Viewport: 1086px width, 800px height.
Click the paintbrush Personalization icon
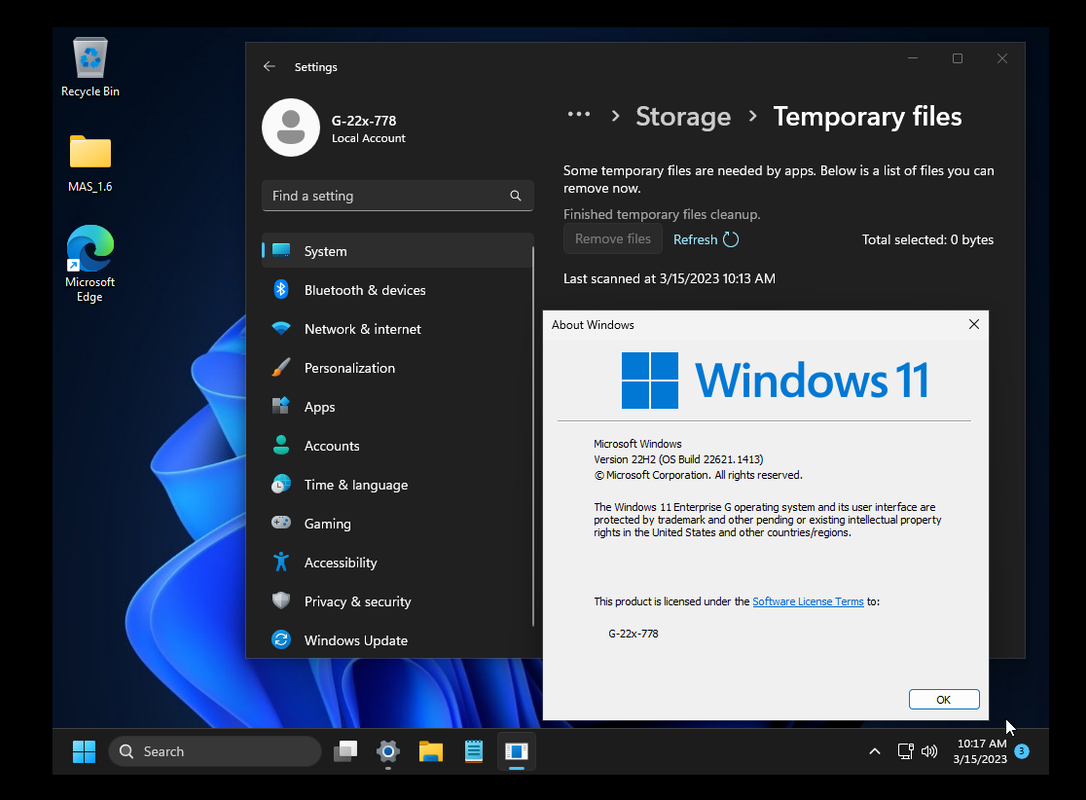coord(281,367)
